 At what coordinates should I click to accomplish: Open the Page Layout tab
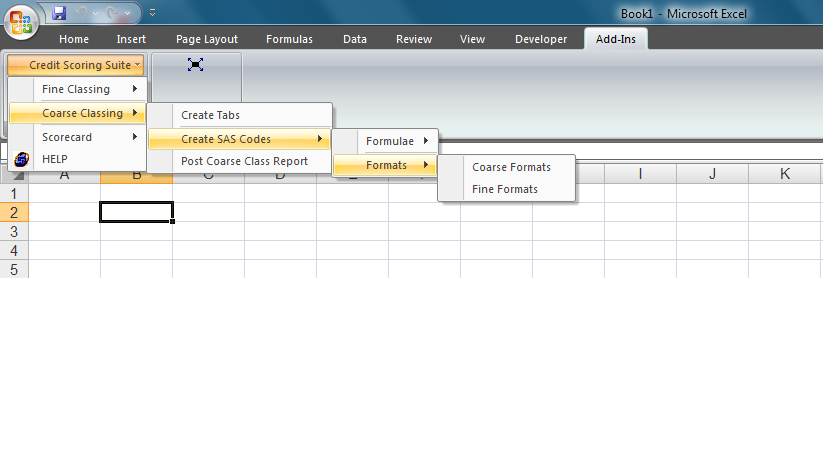(x=207, y=39)
